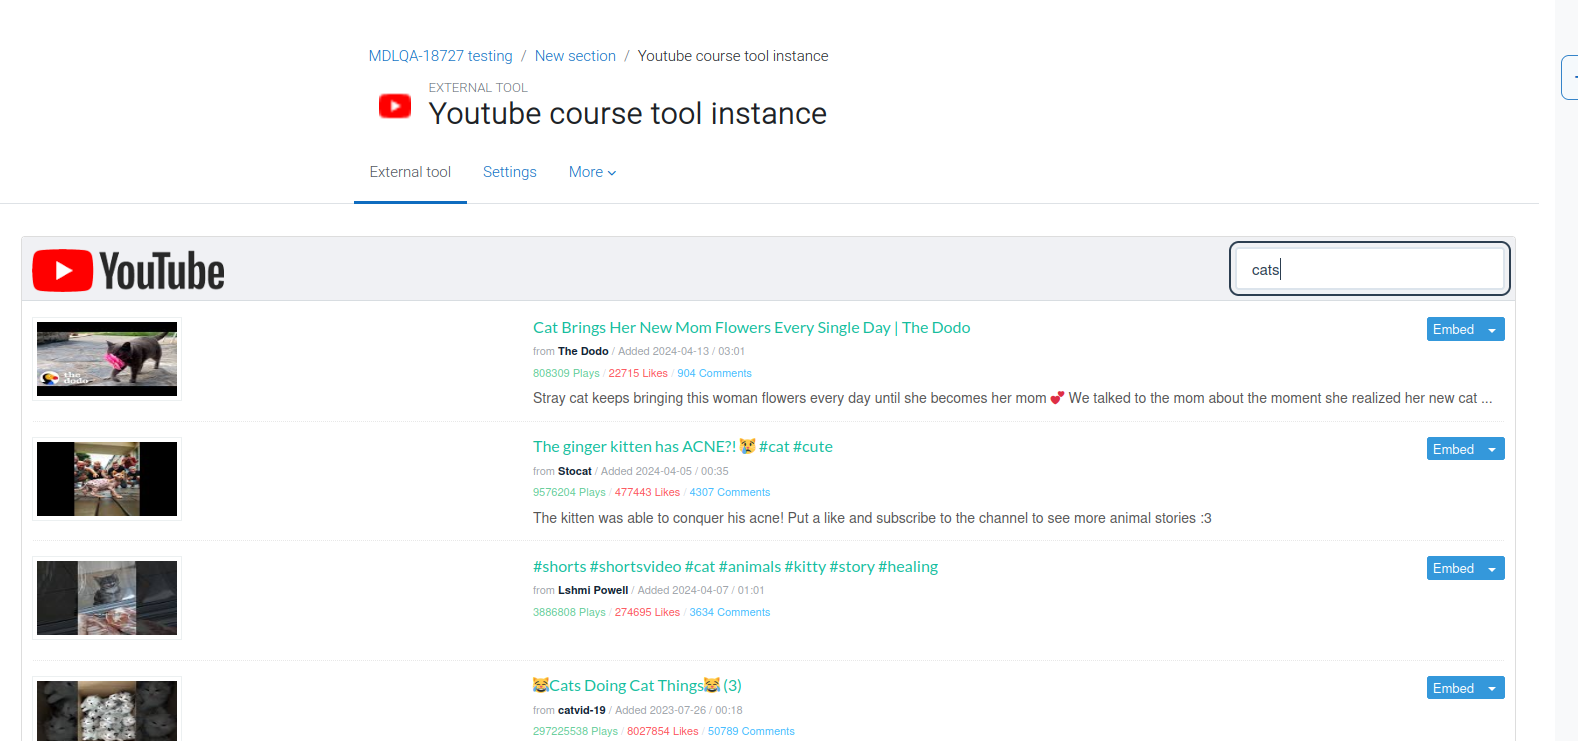
Task: Go to MDLQA-18727 testing breadcrumb link
Action: click(x=440, y=56)
